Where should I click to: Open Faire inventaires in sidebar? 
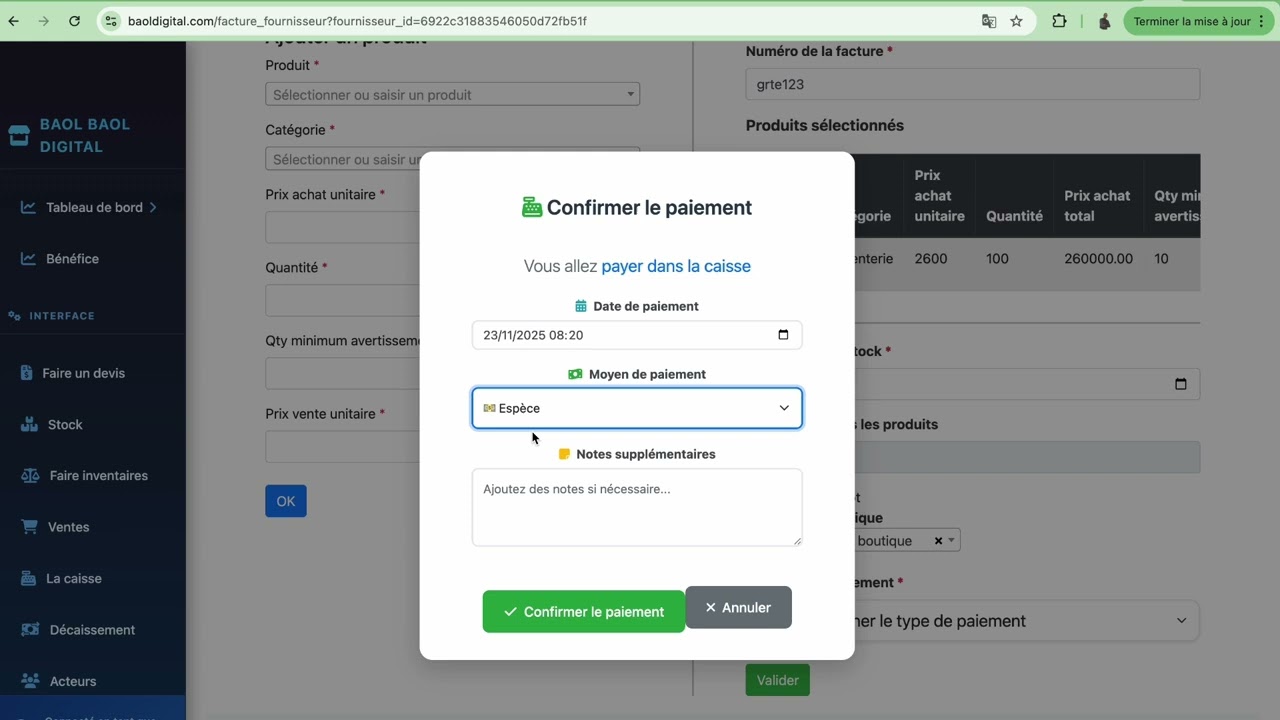(x=98, y=476)
